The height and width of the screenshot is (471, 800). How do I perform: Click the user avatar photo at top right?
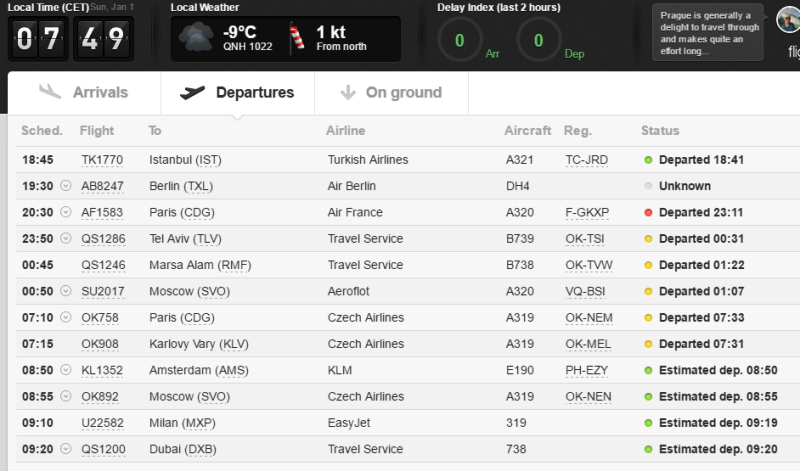point(788,20)
